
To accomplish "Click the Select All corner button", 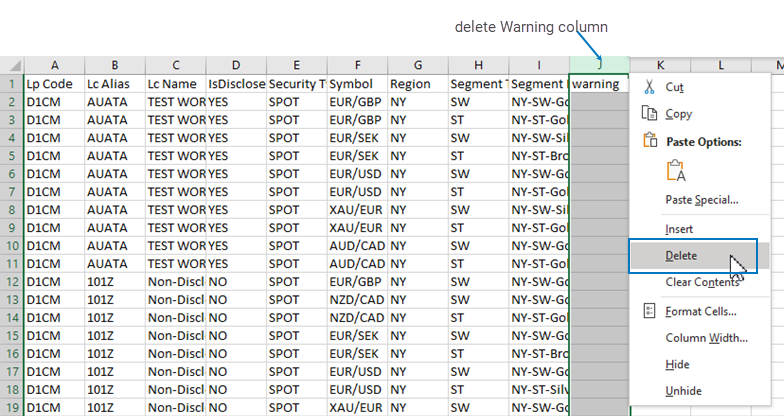I will (11, 65).
